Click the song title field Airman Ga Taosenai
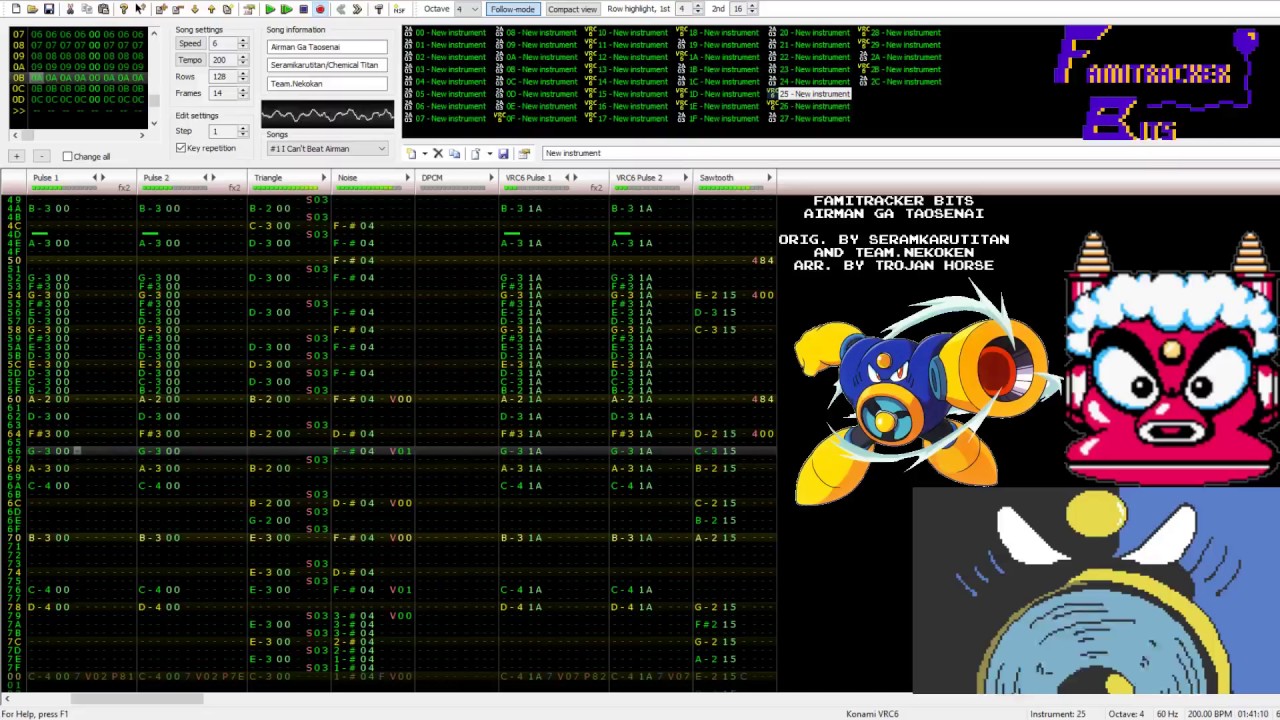 [x=327, y=47]
